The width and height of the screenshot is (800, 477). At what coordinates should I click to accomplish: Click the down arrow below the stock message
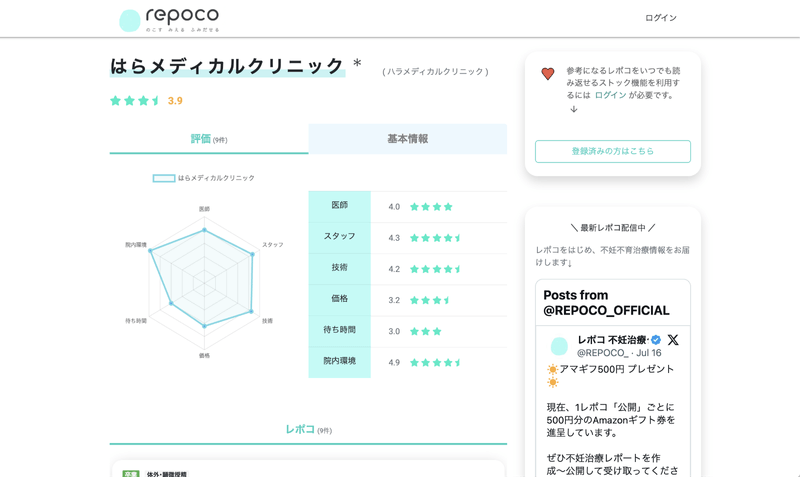(574, 109)
